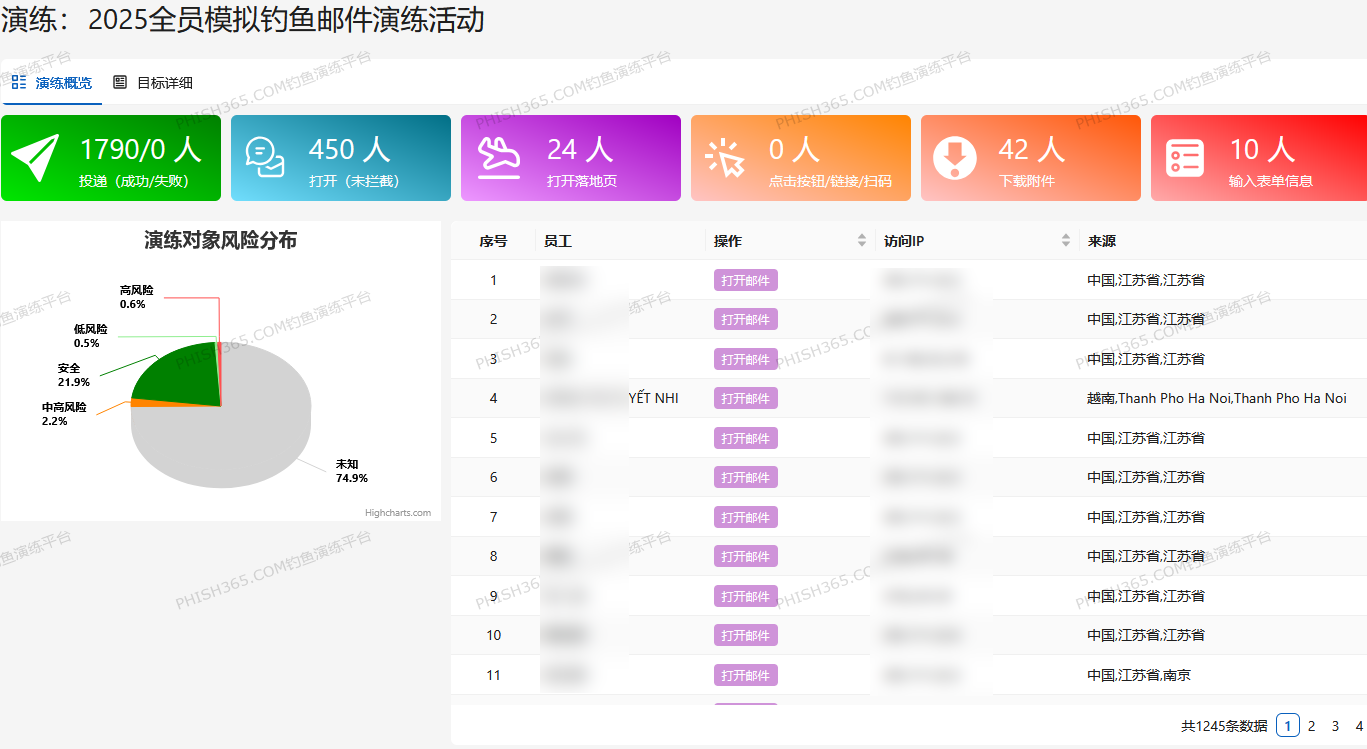Click 打开邮件 tag in row 1
The image size is (1367, 749).
click(745, 281)
